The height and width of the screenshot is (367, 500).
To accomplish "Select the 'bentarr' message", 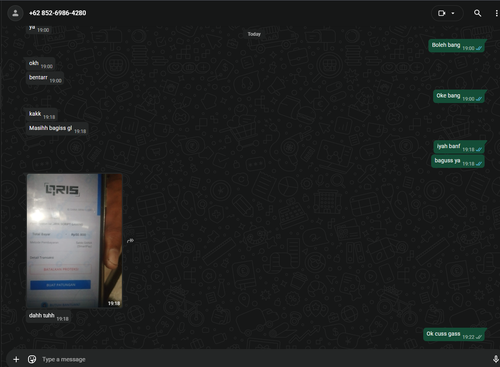I will click(x=45, y=78).
